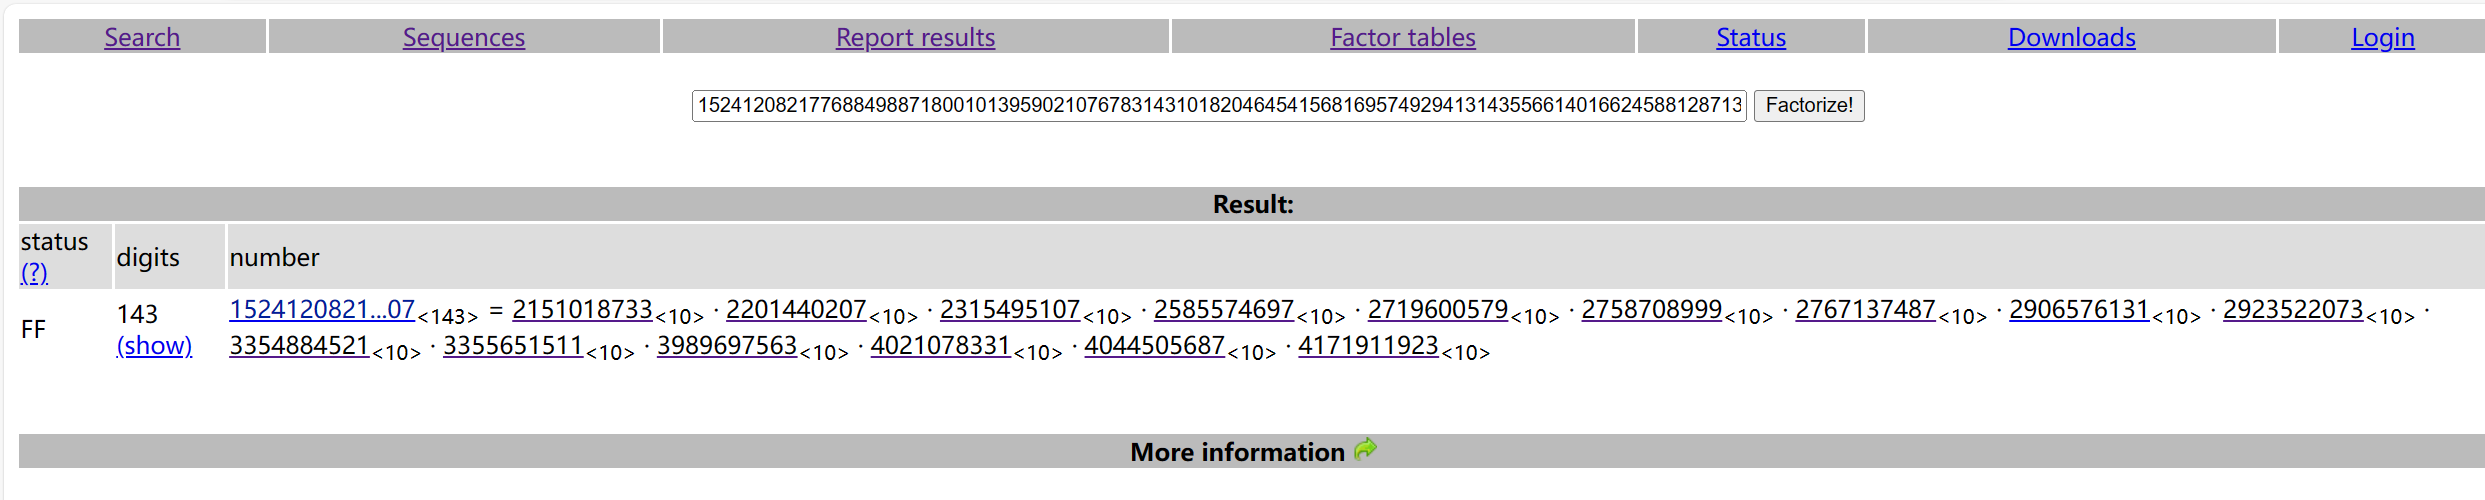2485x500 pixels.
Task: Open the status help (?) link
Action: click(34, 272)
